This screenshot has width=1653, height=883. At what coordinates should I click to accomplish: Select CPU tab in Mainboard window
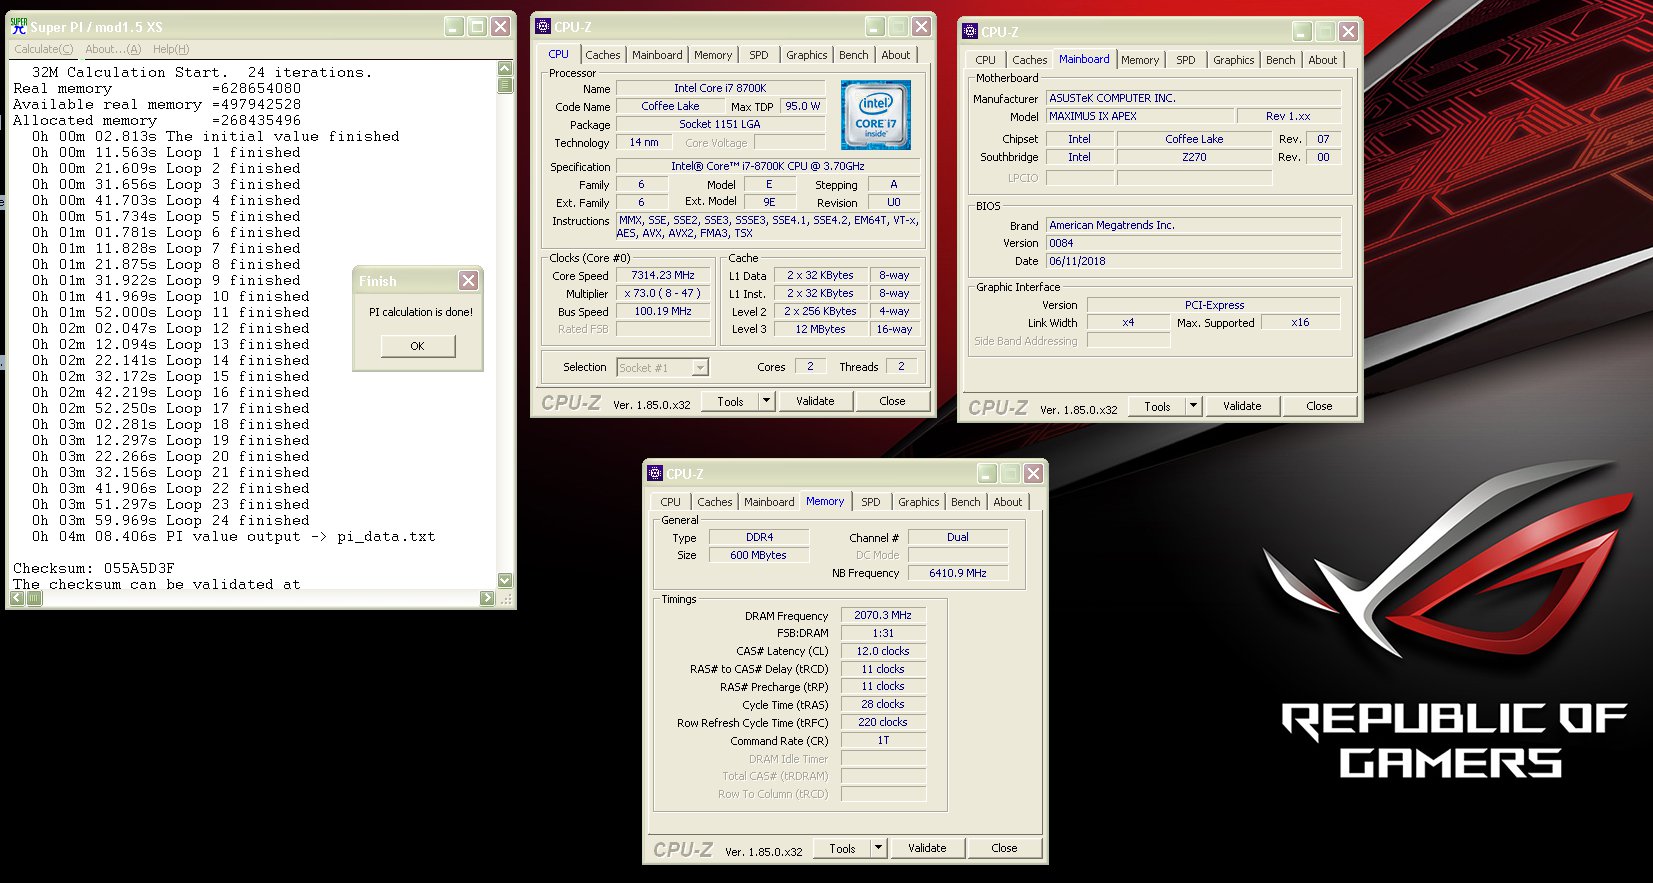tap(985, 60)
